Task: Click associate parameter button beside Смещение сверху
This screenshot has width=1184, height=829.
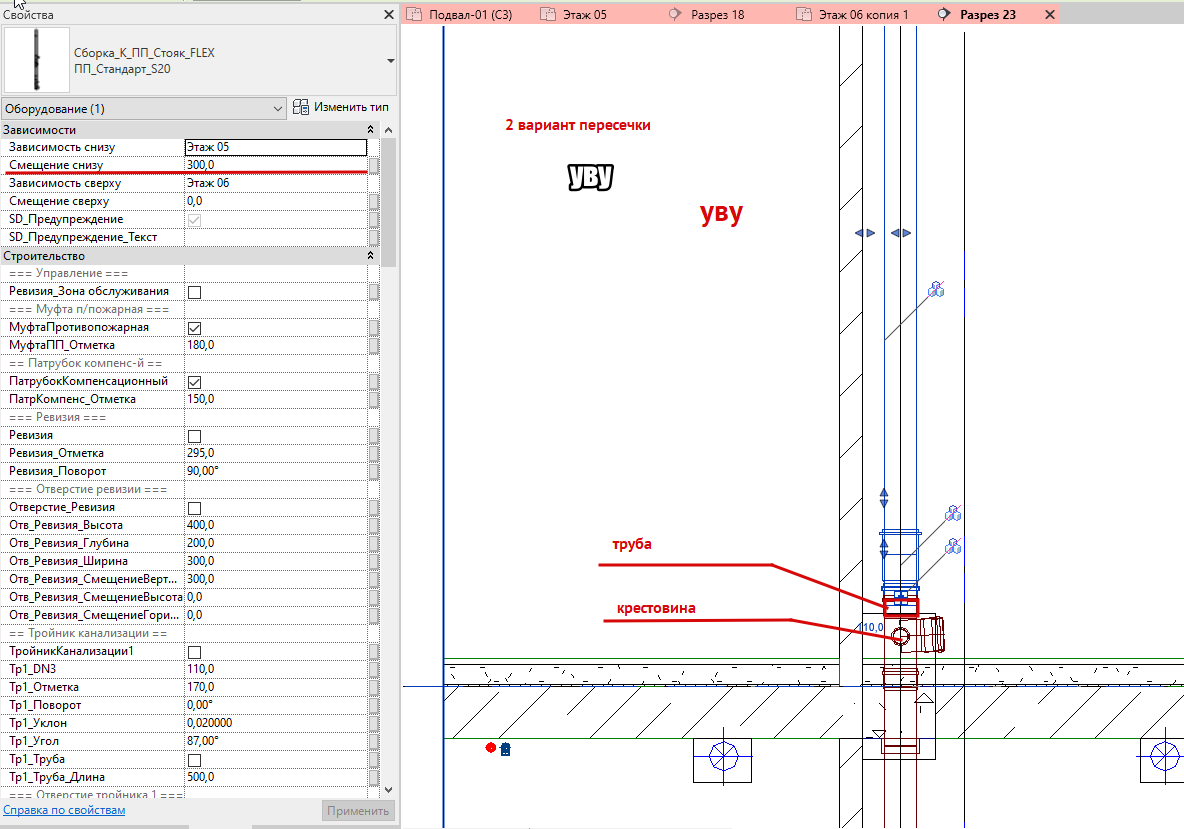Action: (x=374, y=202)
